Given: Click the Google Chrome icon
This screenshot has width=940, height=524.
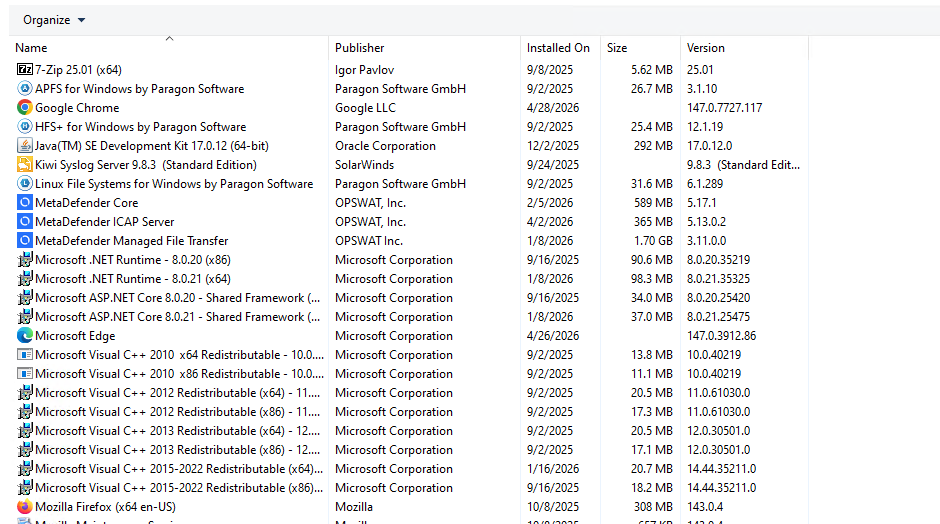Looking at the screenshot, I should coord(25,108).
